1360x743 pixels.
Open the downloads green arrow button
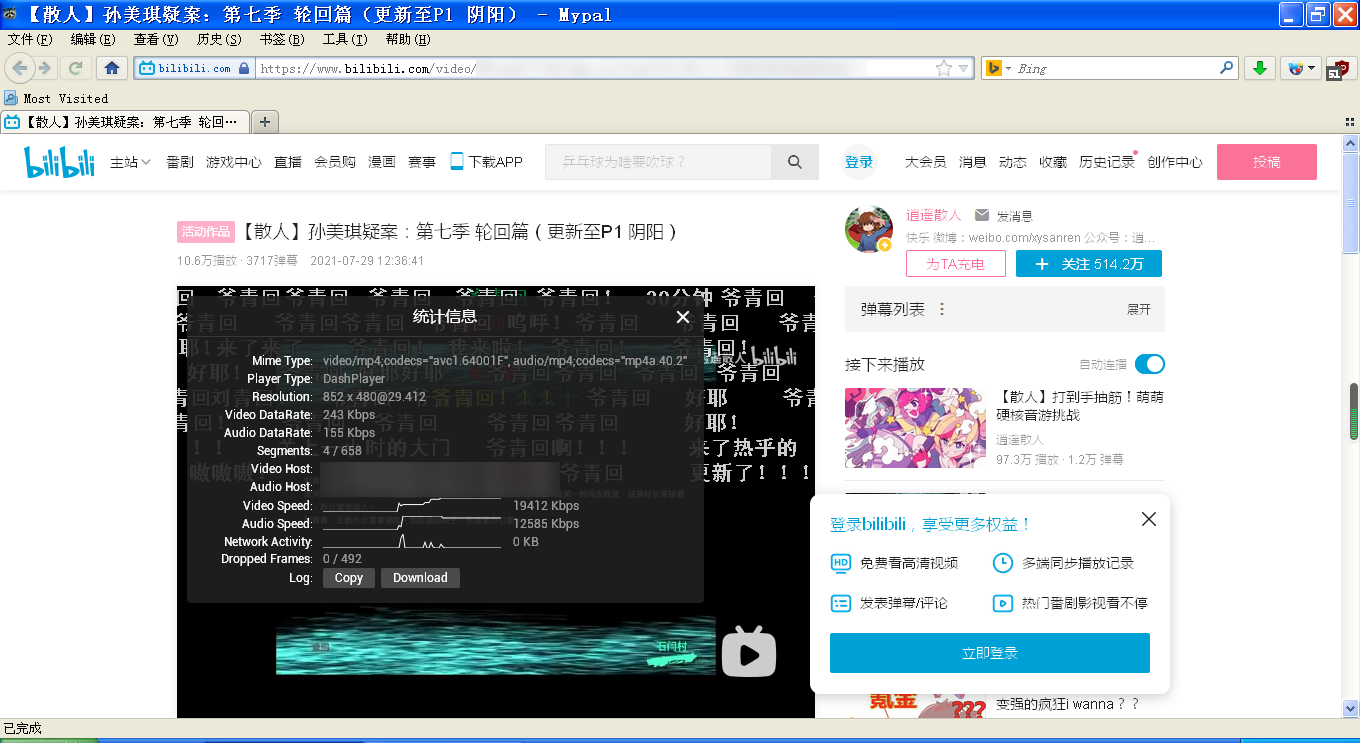[1260, 68]
